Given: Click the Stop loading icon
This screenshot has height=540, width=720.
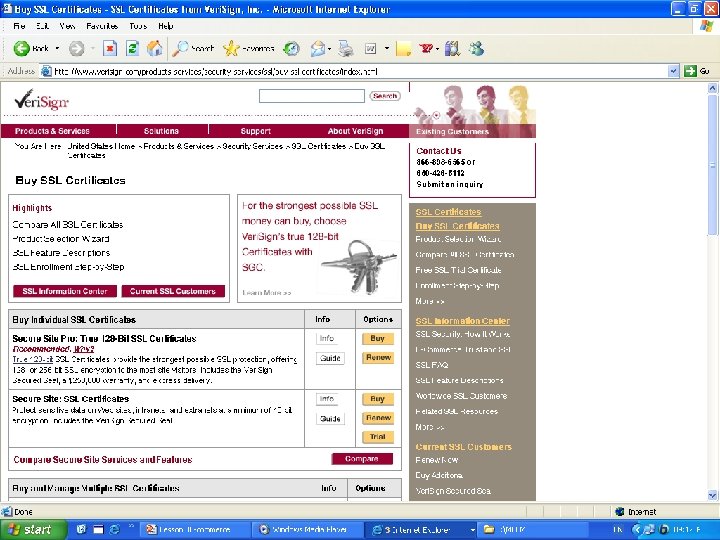Looking at the screenshot, I should (x=110, y=48).
